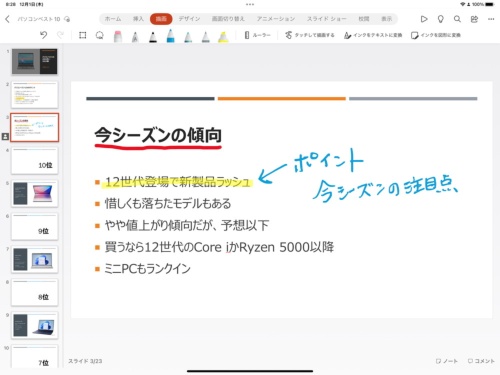Select the highlighted slide 3 thumbnail
500x375 pixels.
point(35,127)
